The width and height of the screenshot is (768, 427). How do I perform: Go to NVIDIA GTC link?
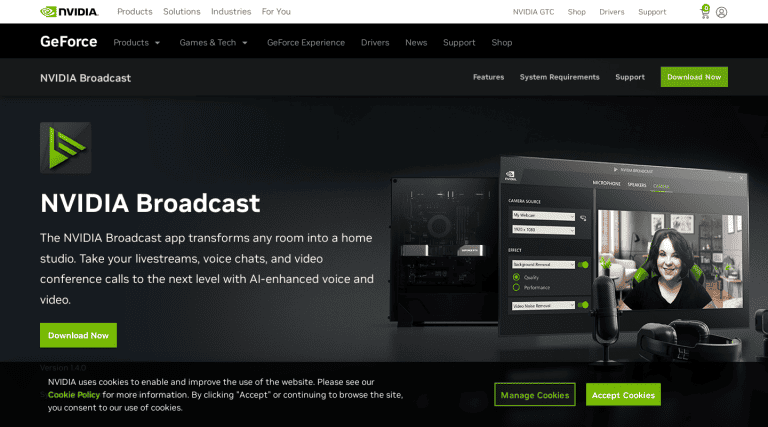pyautogui.click(x=533, y=12)
